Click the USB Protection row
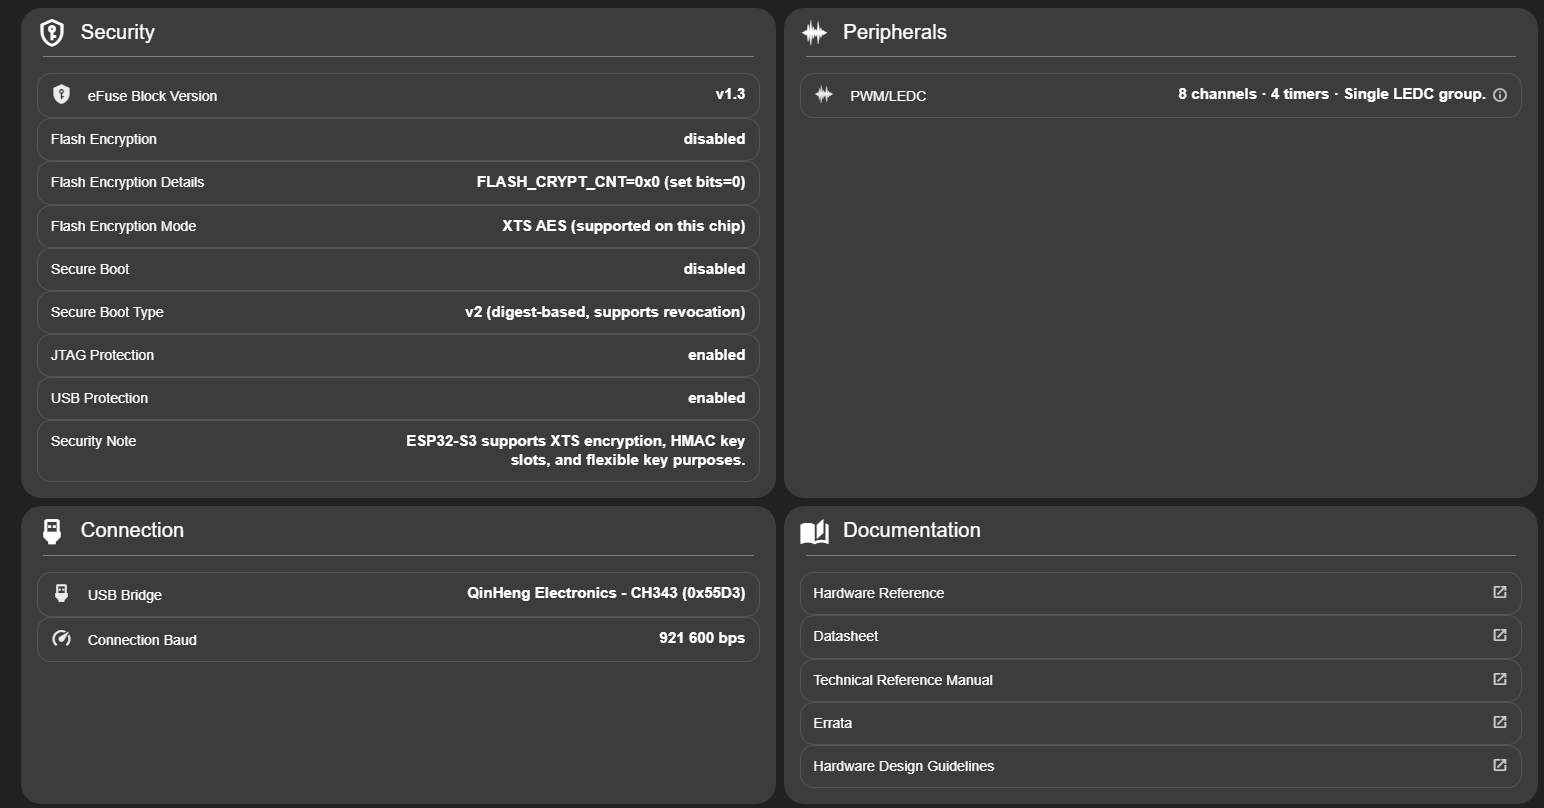 click(x=398, y=398)
